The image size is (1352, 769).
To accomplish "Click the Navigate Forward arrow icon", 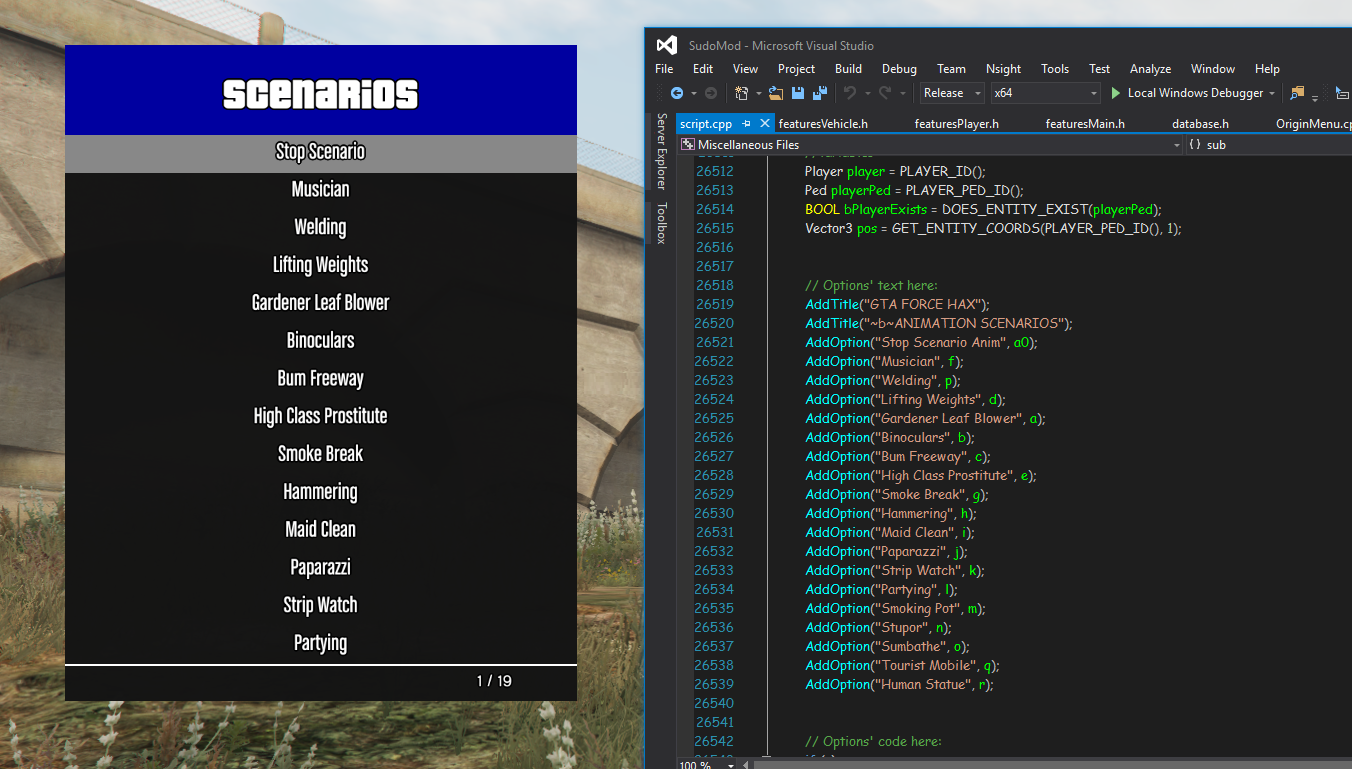I will pos(711,93).
